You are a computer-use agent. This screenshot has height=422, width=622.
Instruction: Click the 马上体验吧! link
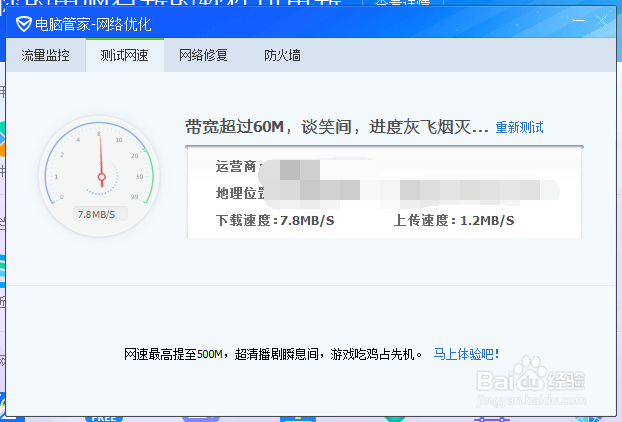pos(466,354)
